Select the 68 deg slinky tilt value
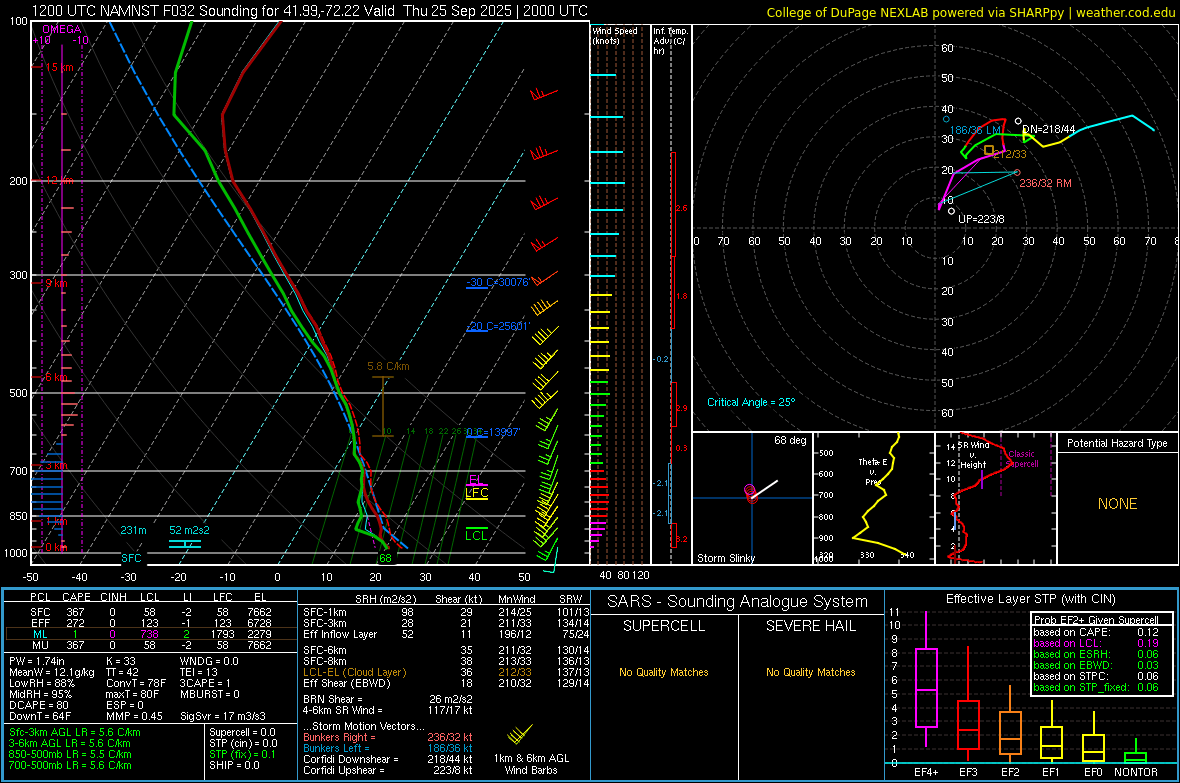The height and width of the screenshot is (783, 1180). pyautogui.click(x=790, y=440)
